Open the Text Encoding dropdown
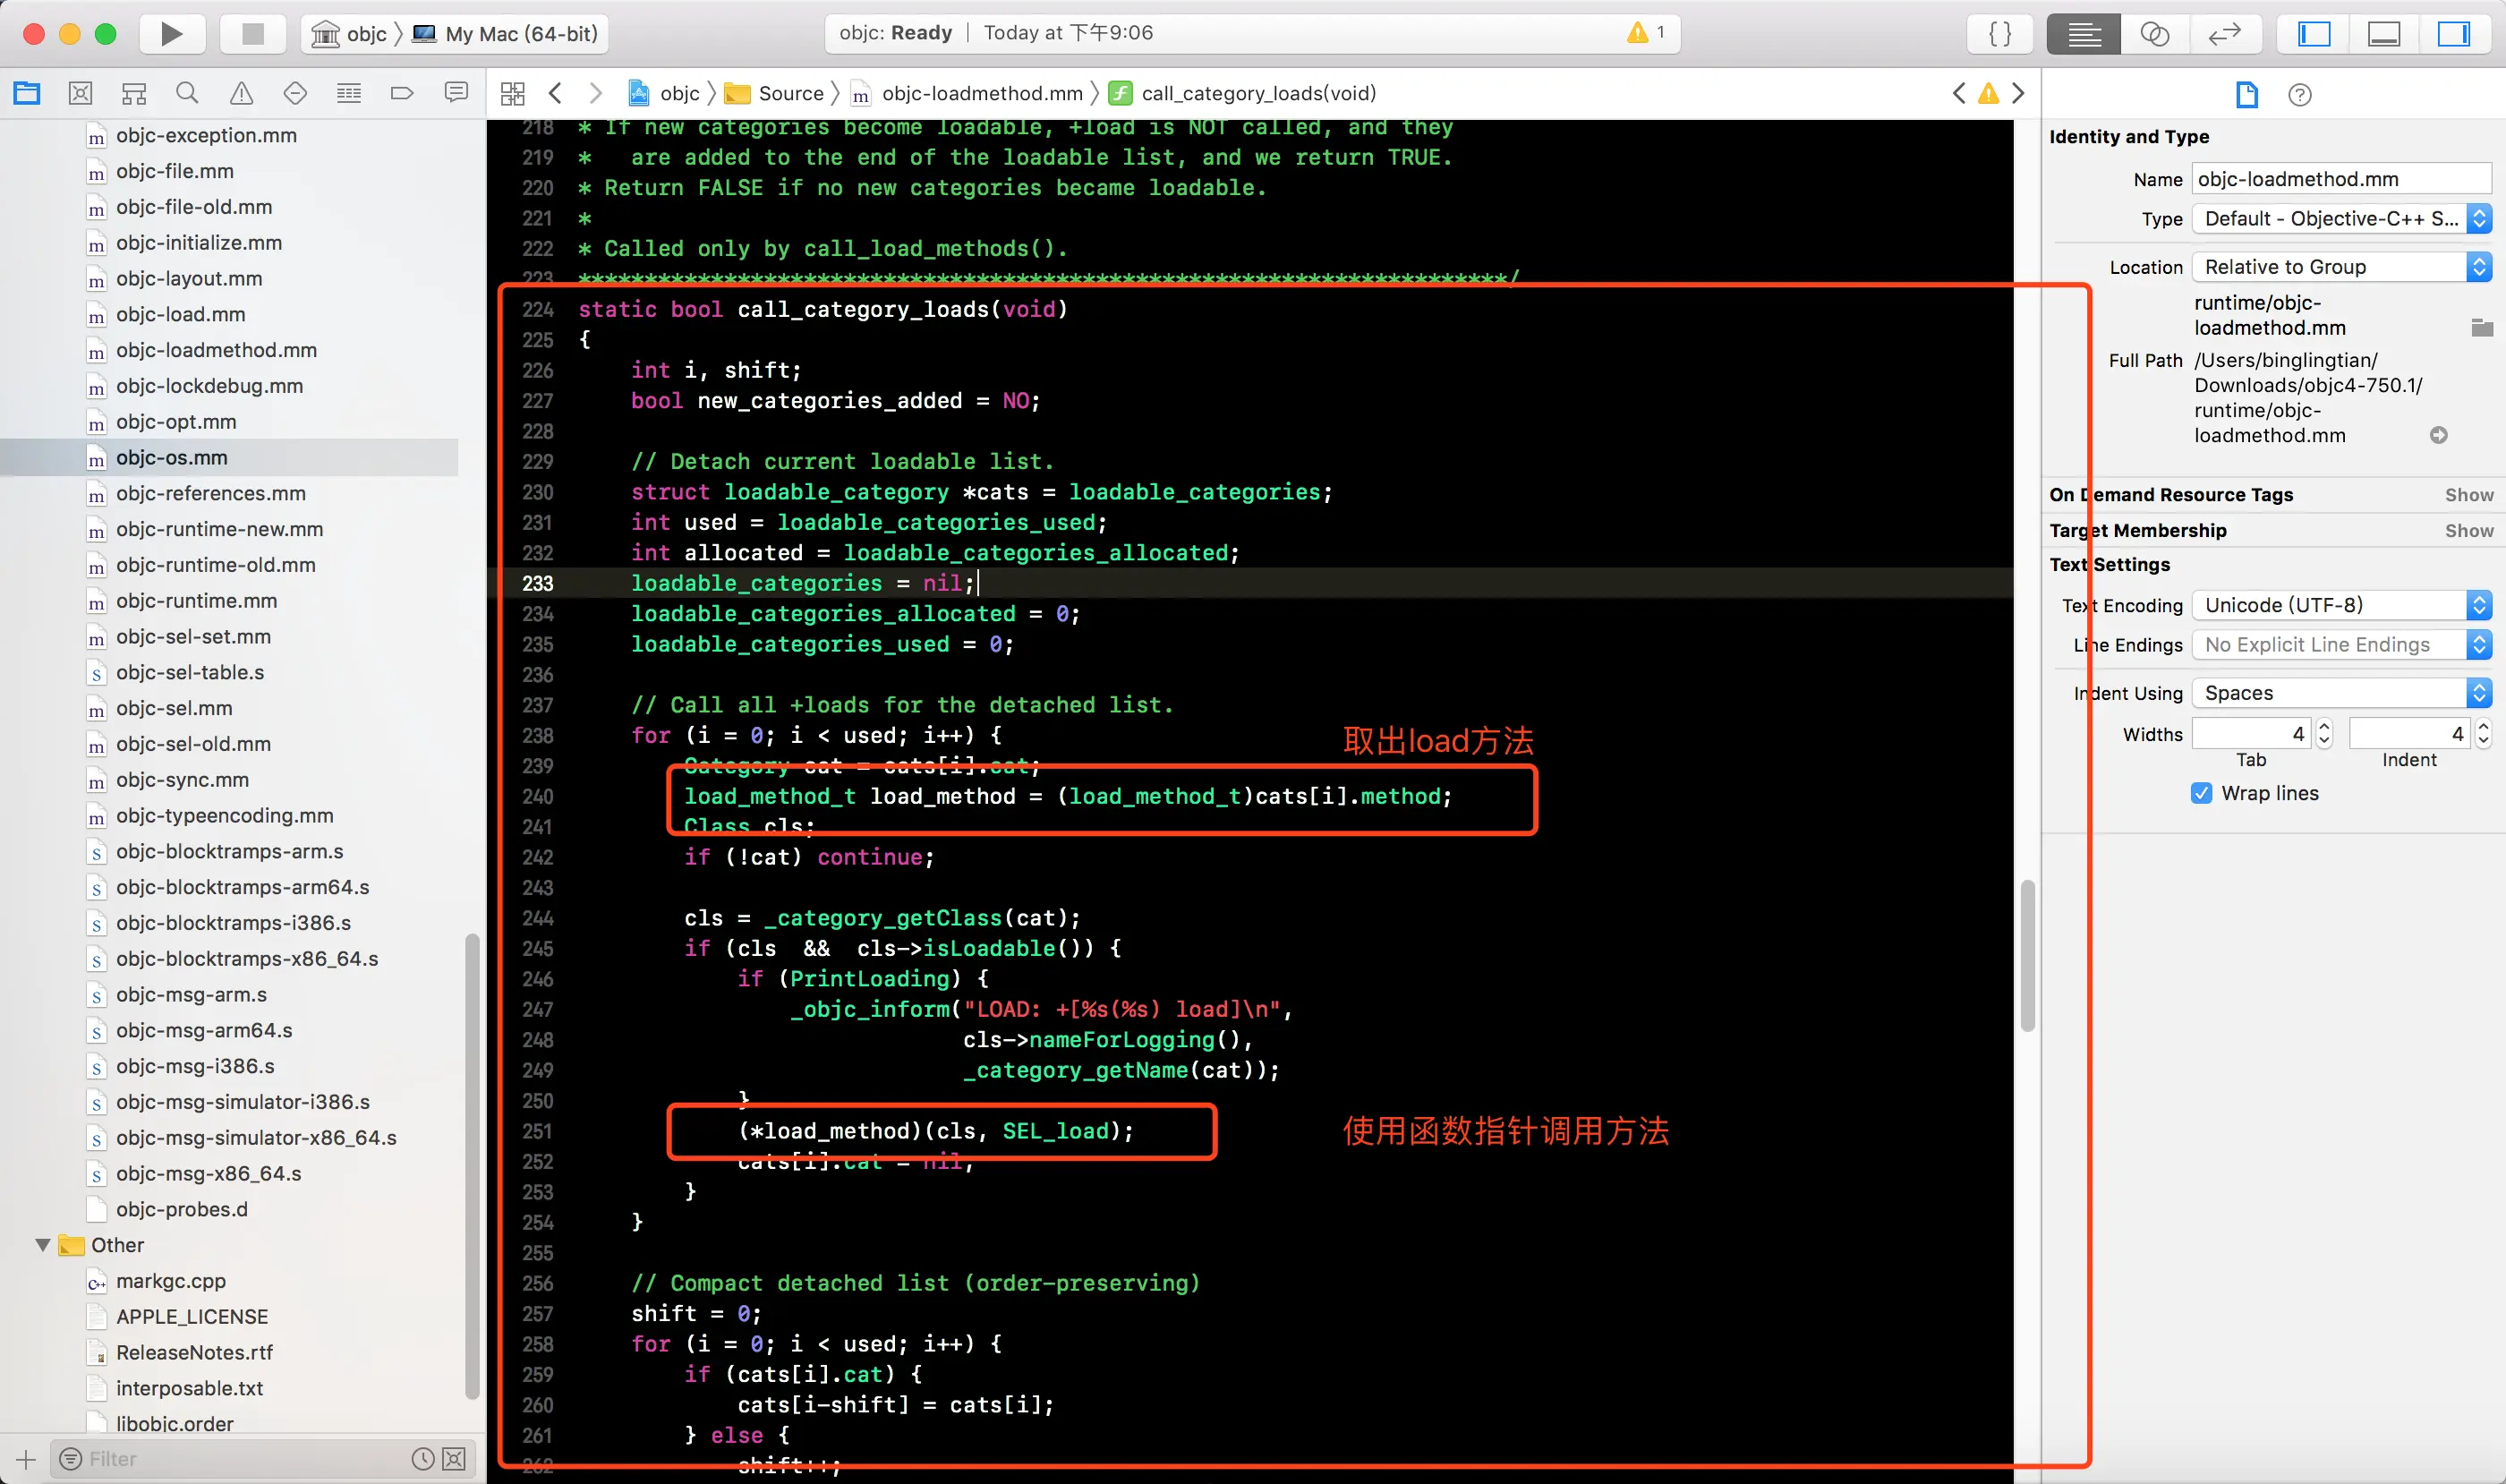This screenshot has width=2506, height=1484. coord(2340,605)
